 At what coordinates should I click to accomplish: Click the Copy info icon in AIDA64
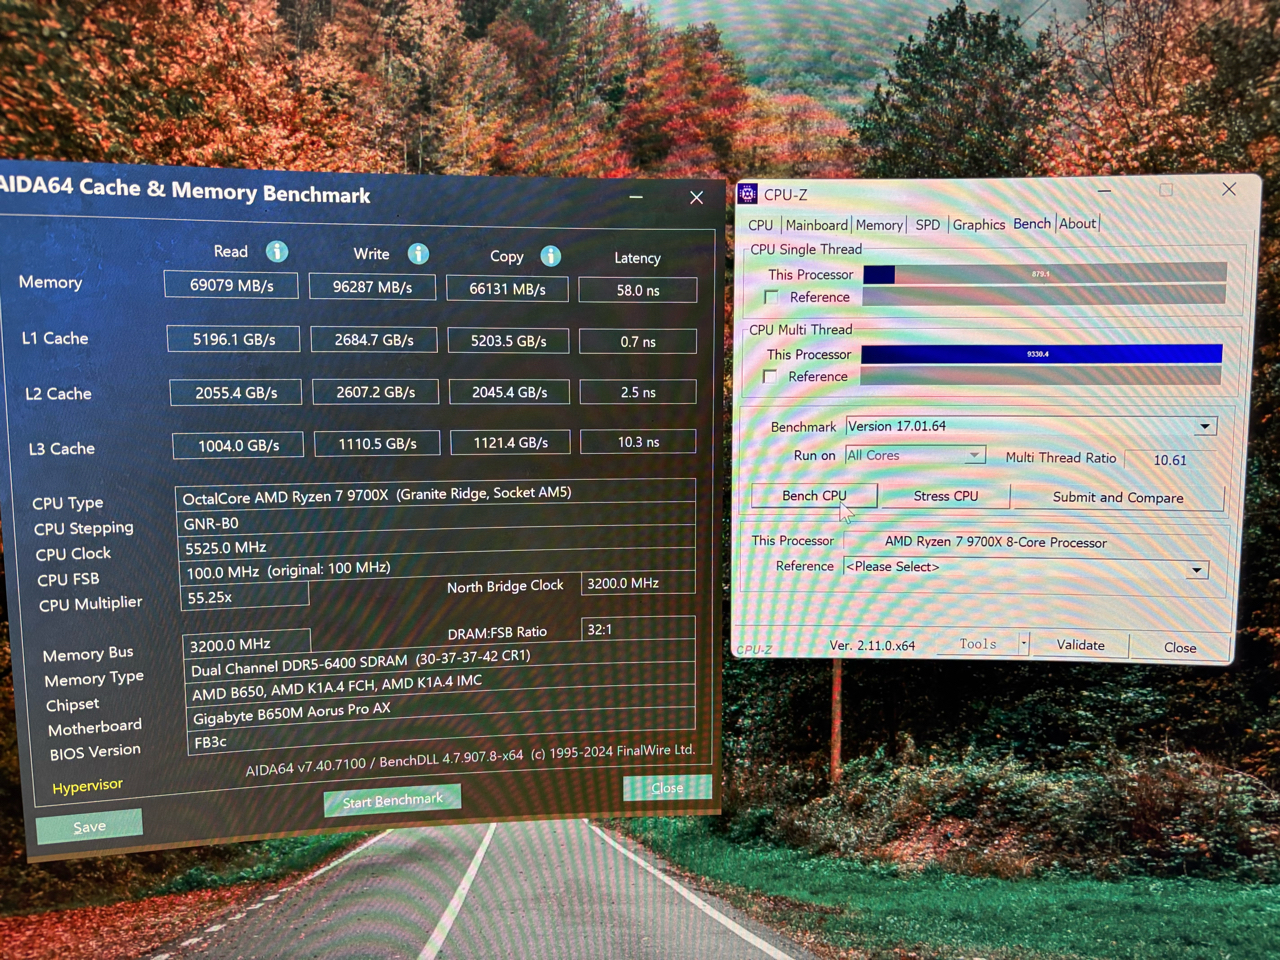[x=551, y=256]
